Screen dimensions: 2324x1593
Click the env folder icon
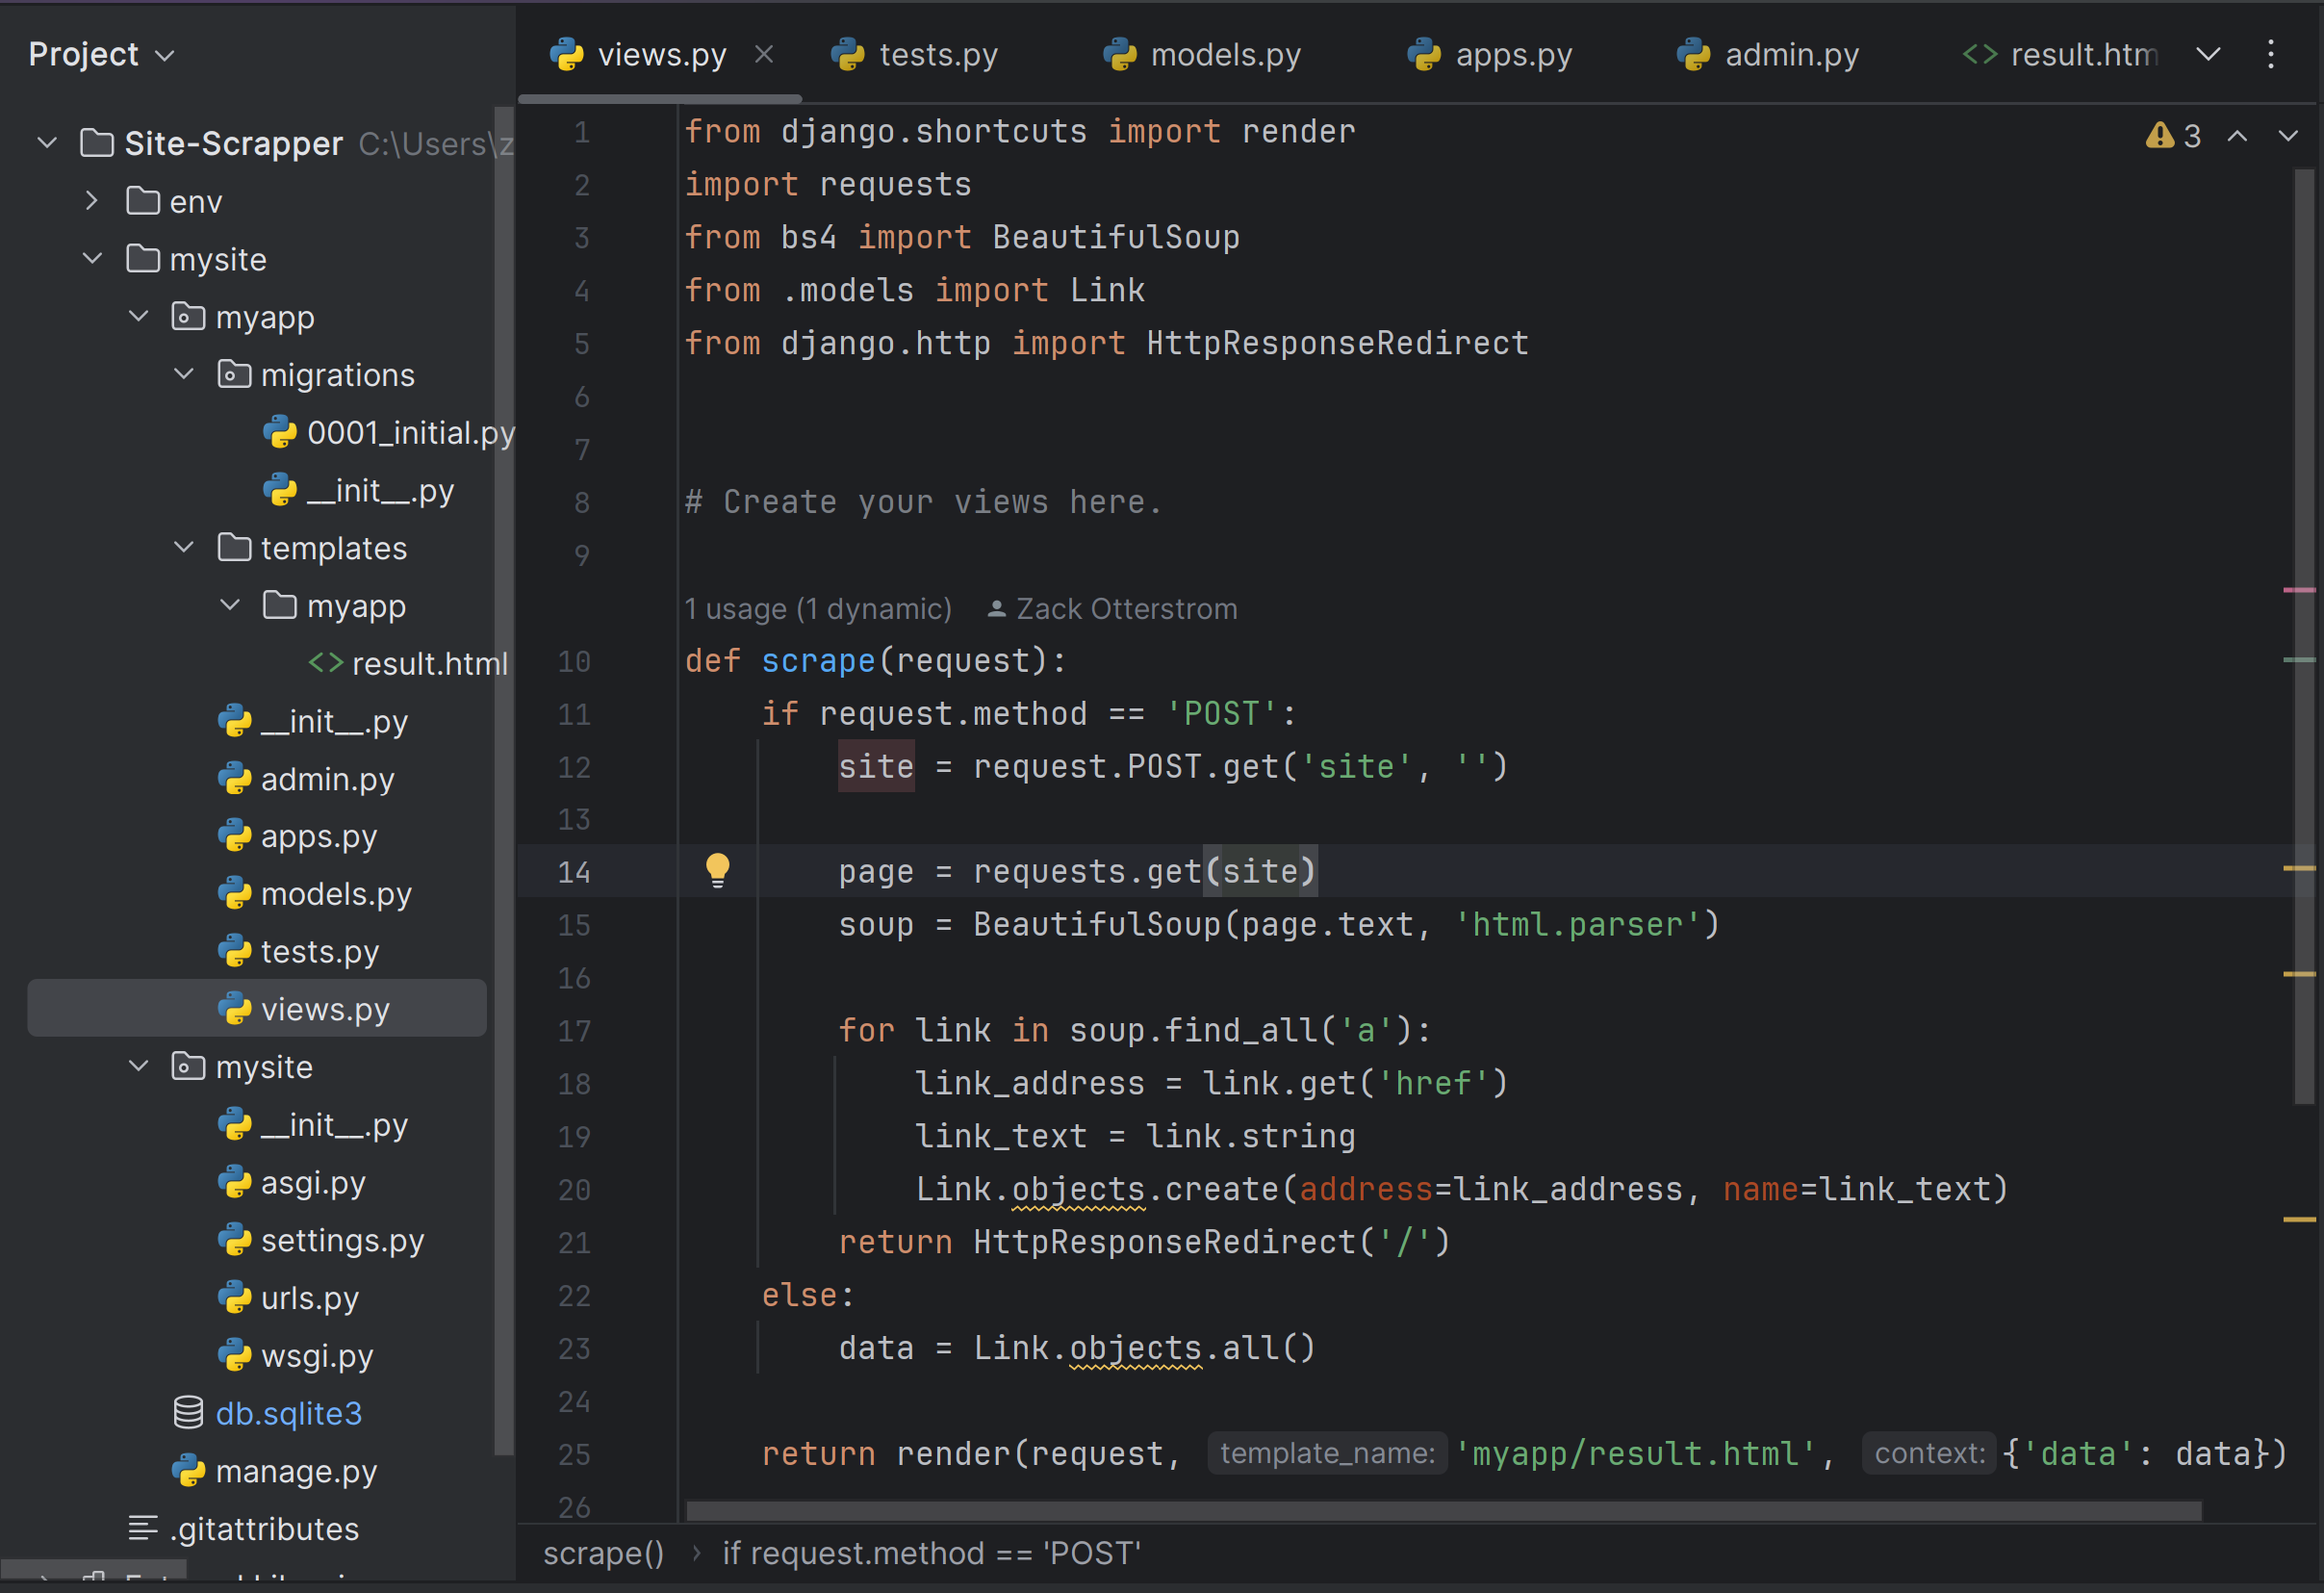pos(143,201)
